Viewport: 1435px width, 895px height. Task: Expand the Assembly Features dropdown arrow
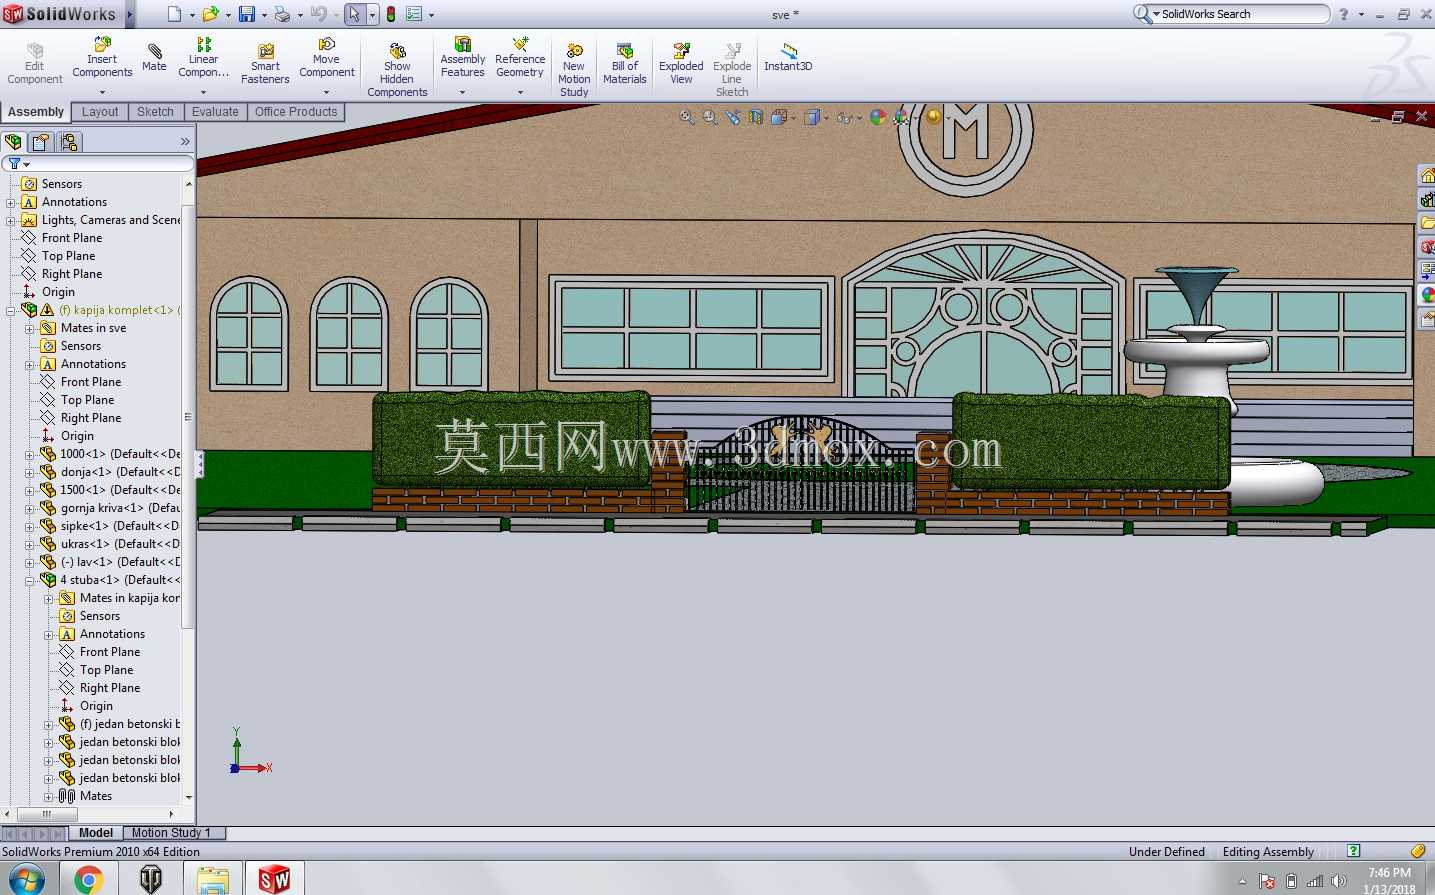pos(462,92)
